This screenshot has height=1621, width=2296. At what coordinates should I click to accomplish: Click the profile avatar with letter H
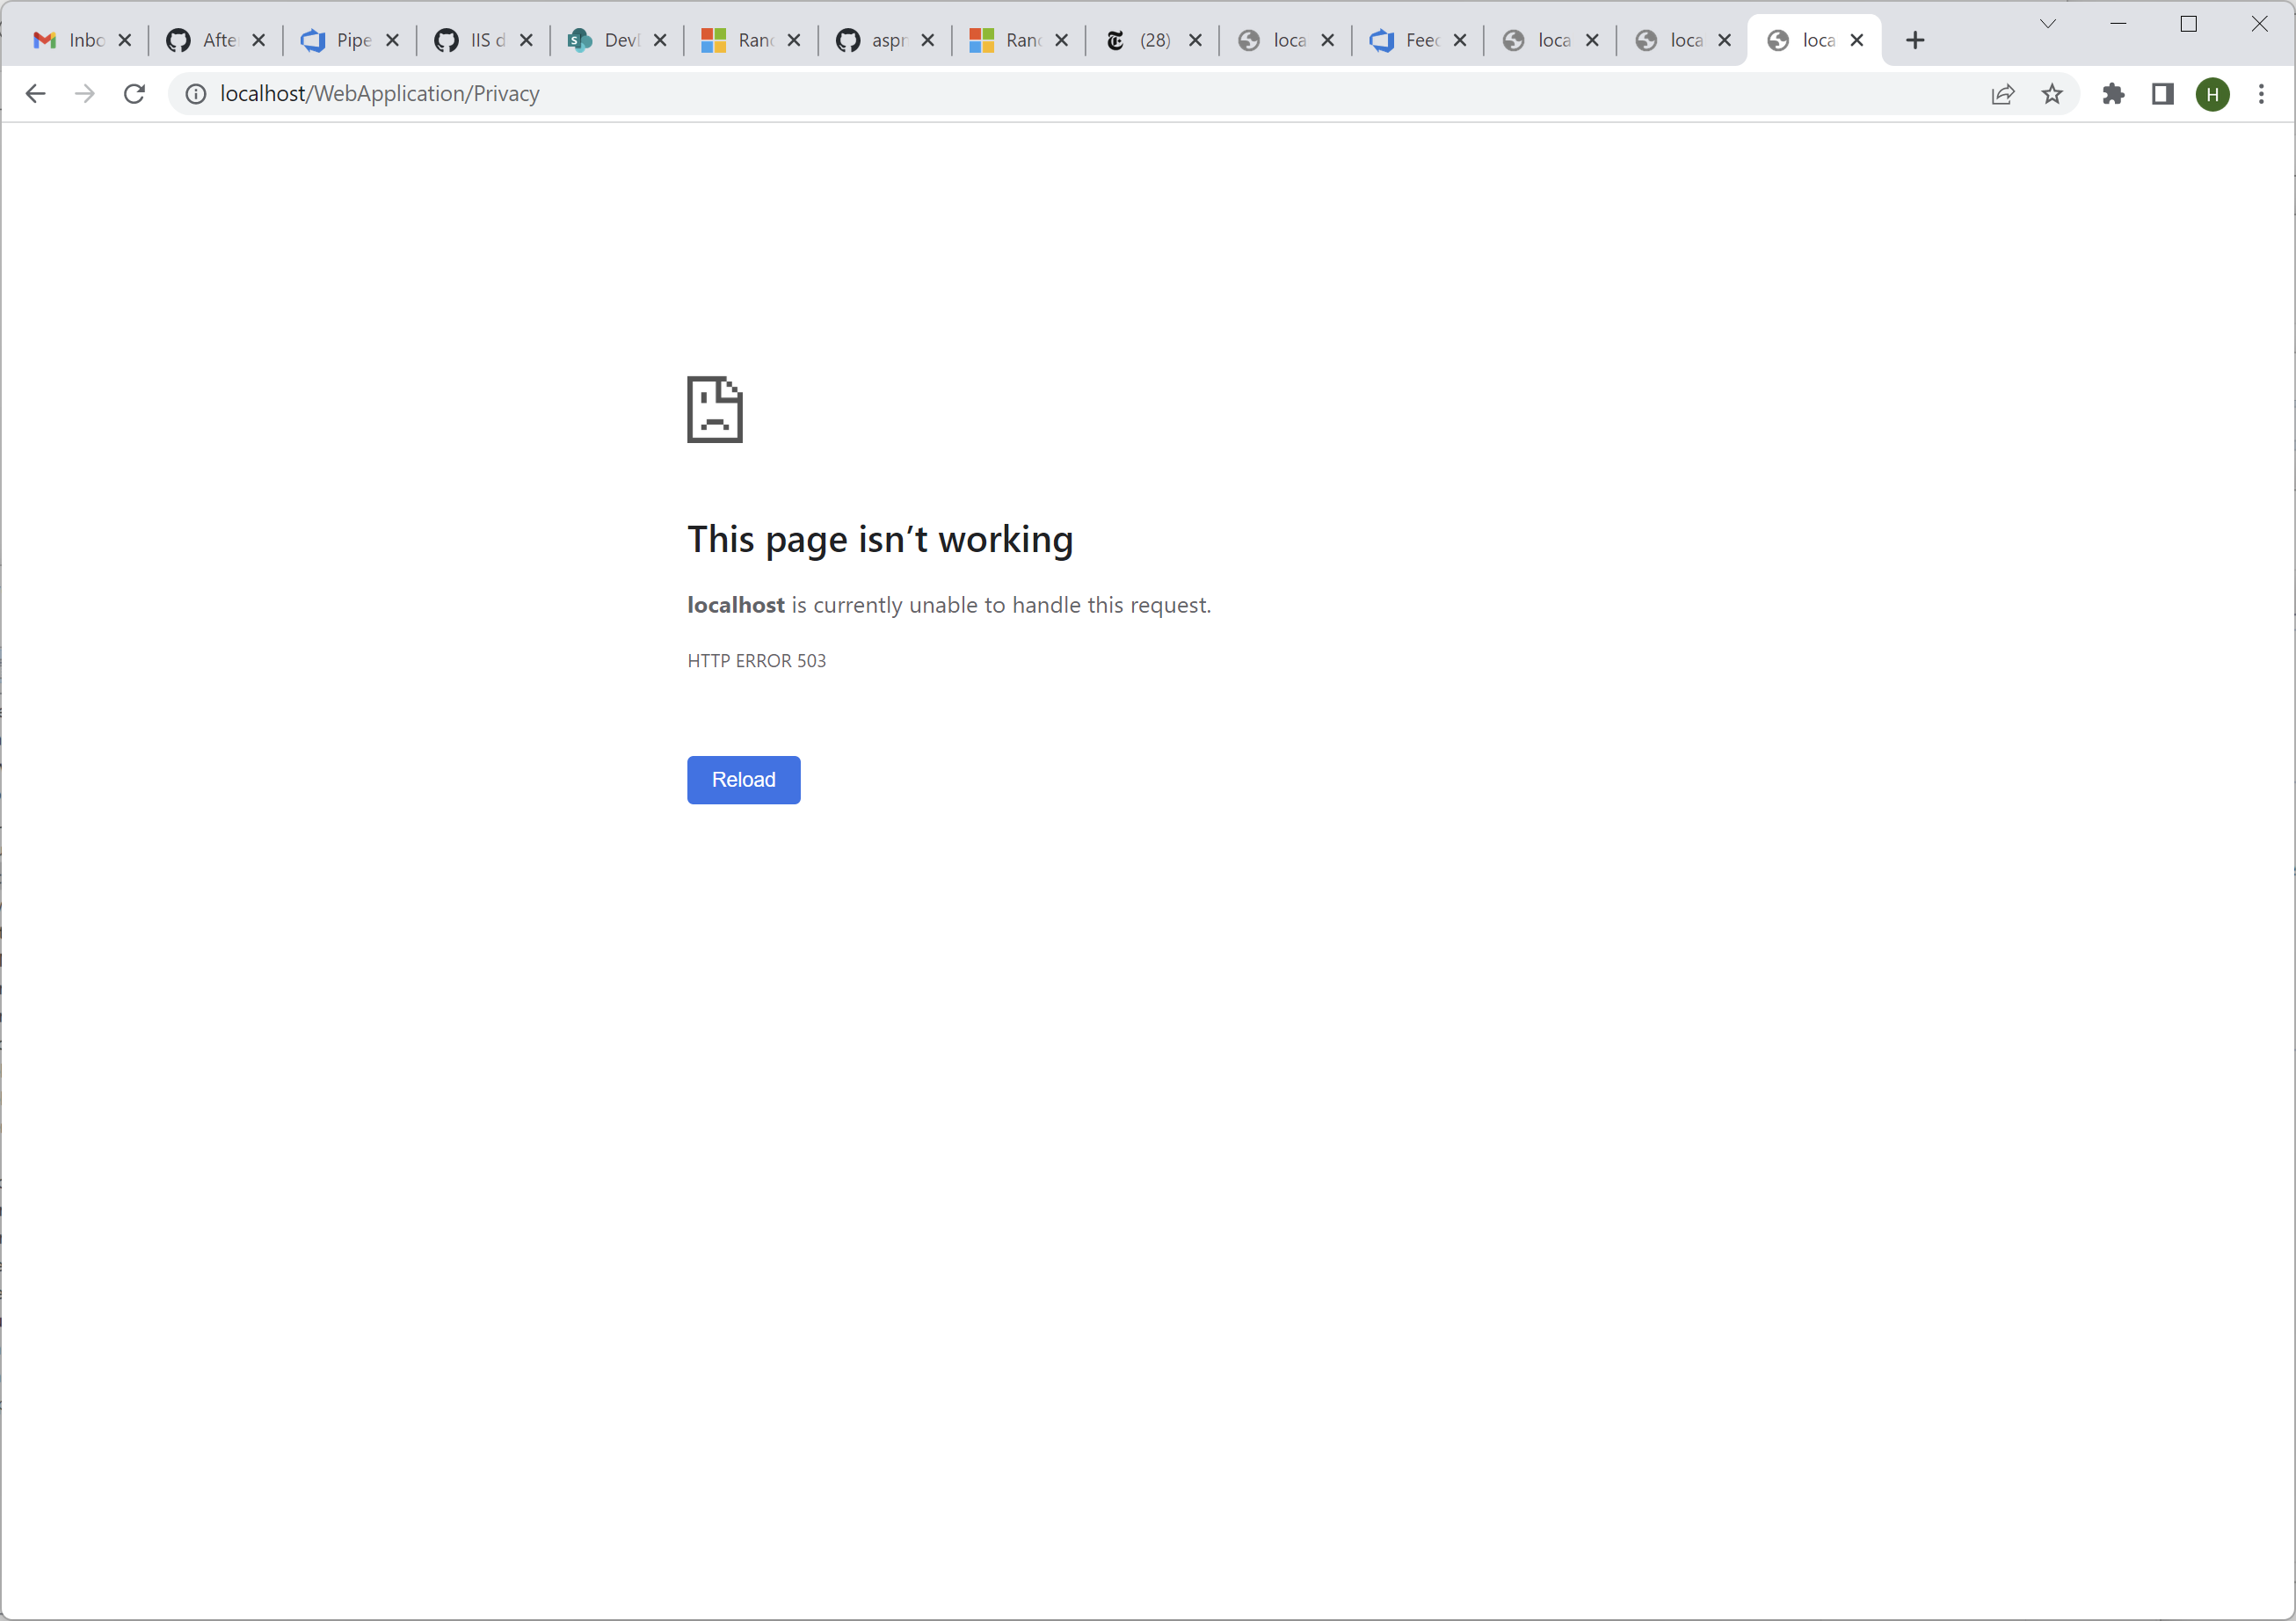(2212, 93)
